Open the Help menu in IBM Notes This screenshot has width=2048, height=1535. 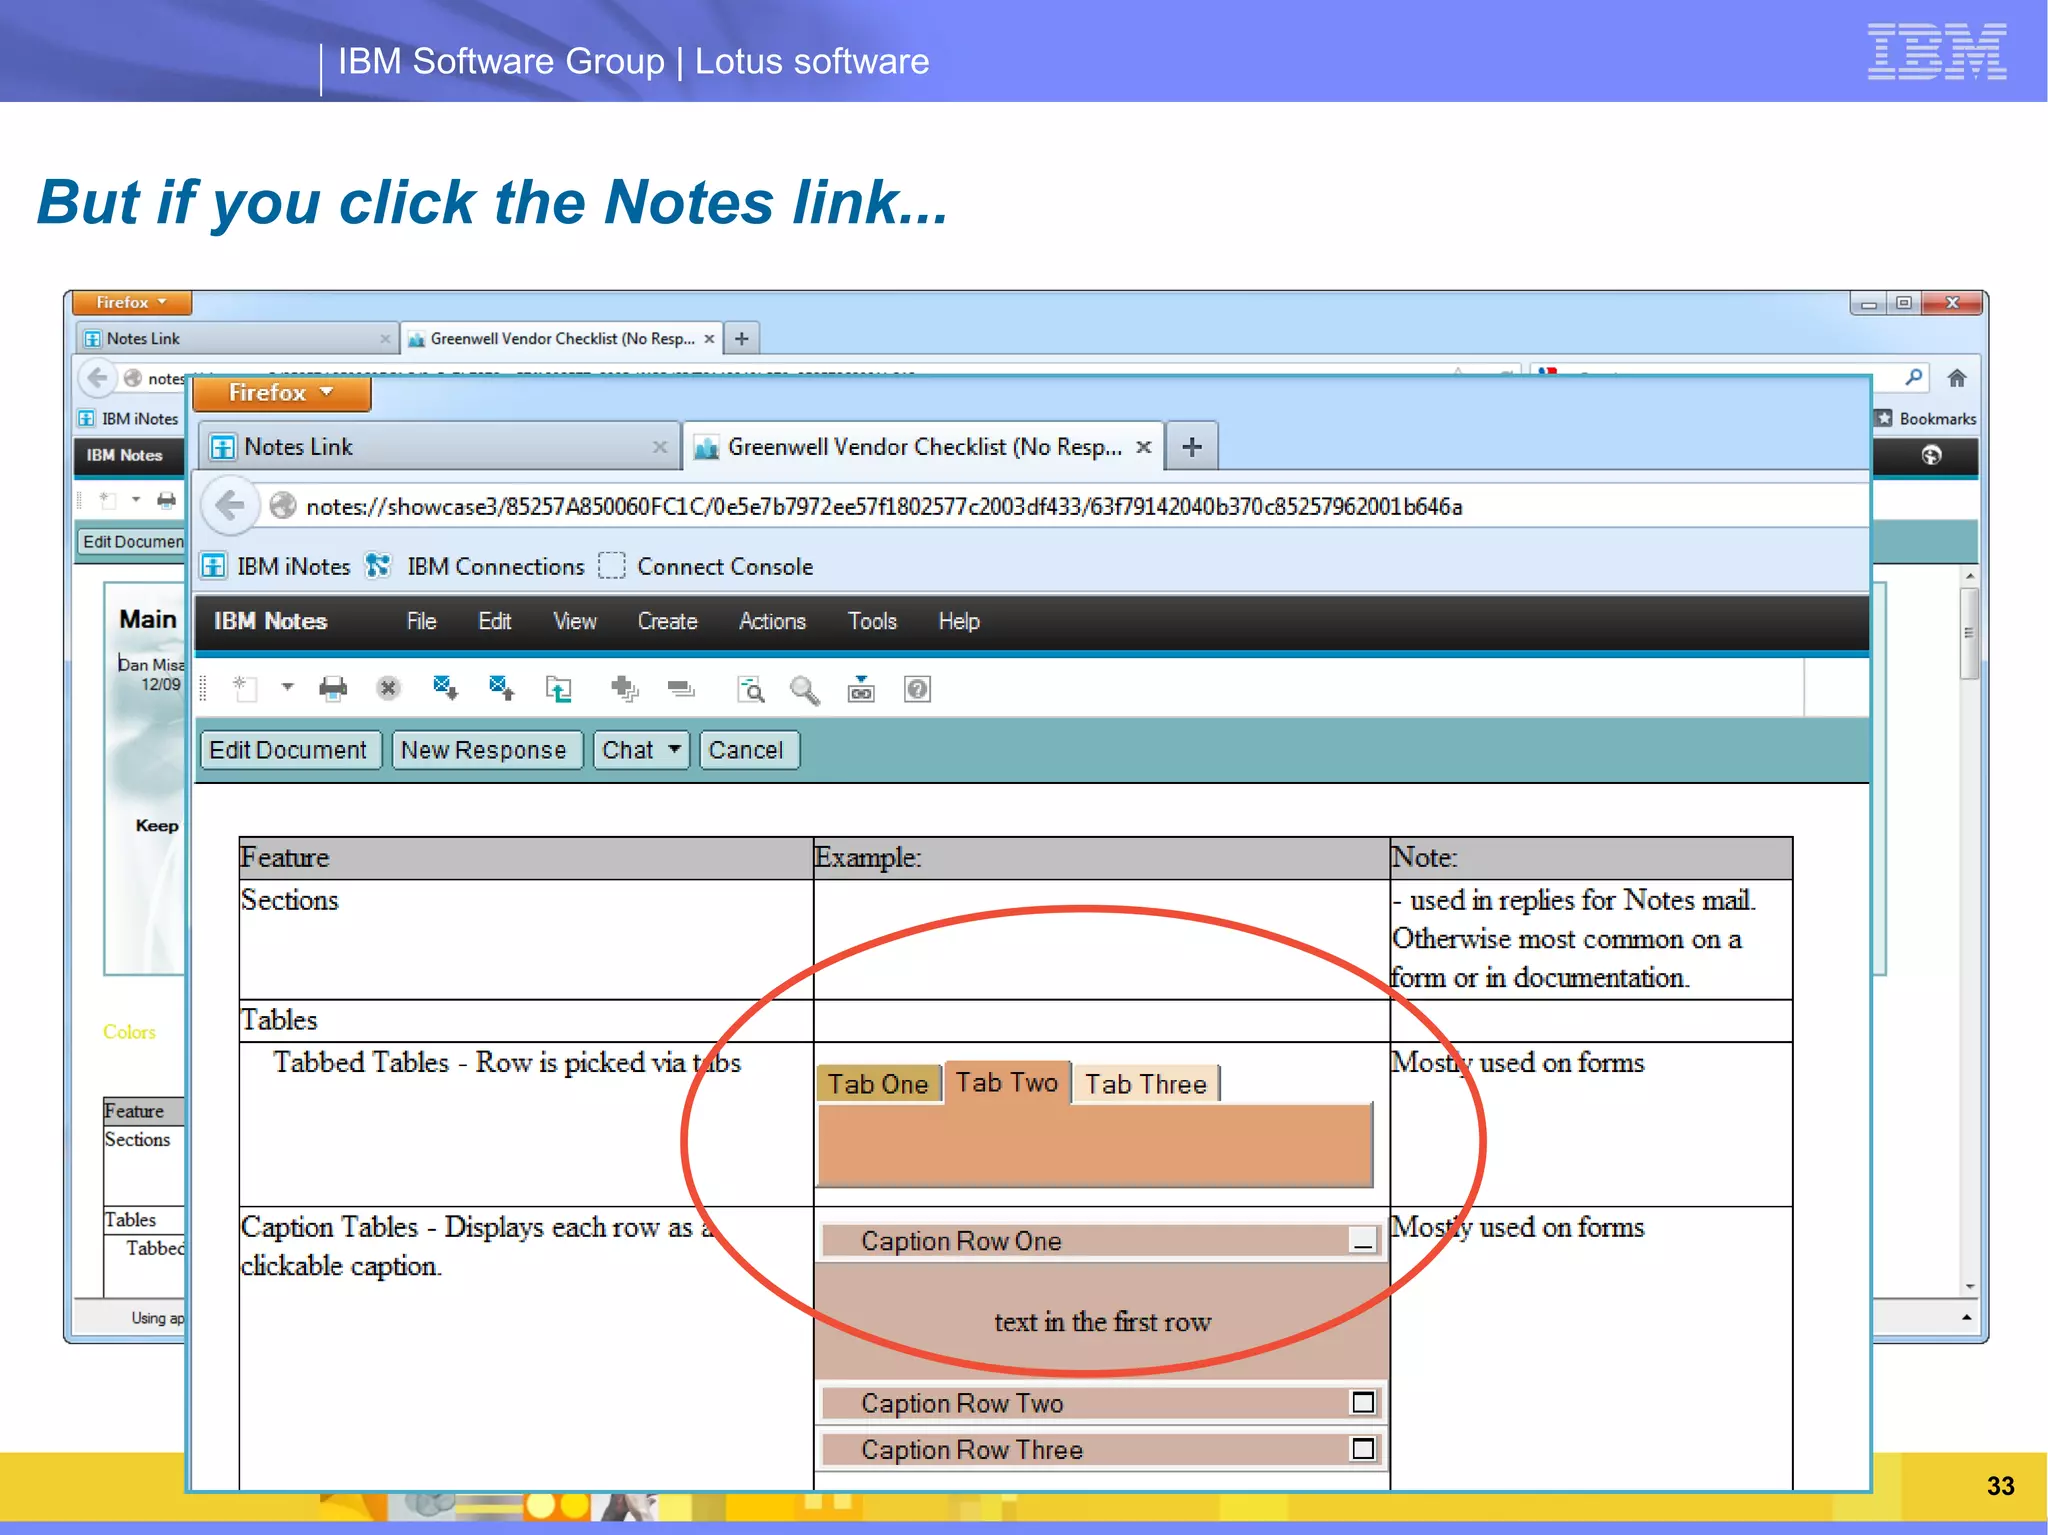pyautogui.click(x=958, y=621)
